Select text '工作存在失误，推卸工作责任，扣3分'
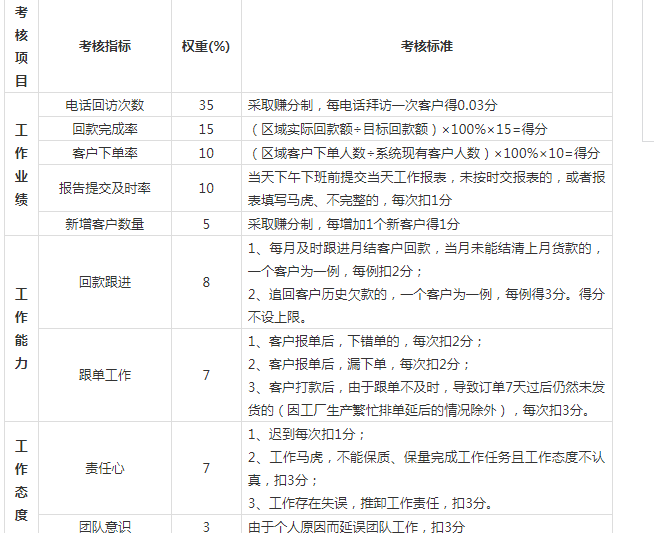This screenshot has width=654, height=533. tap(377, 503)
